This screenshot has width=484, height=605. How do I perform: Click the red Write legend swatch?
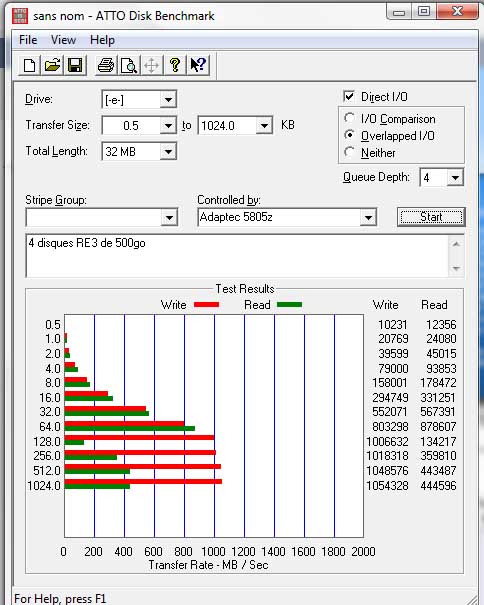point(206,305)
